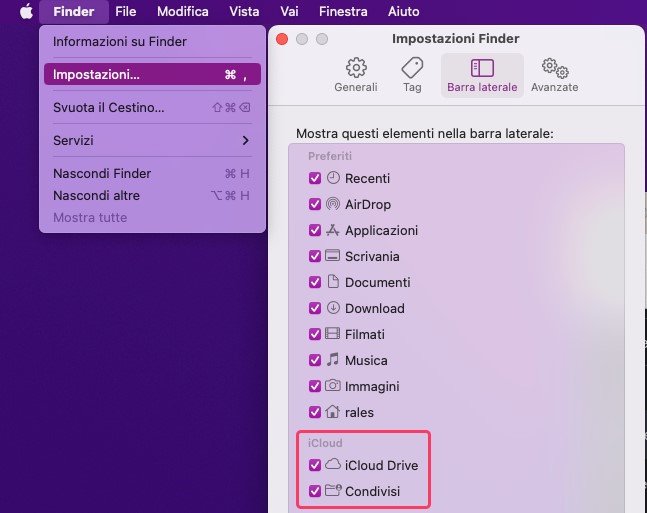Toggle the Filmati checkbox
Image resolution: width=647 pixels, height=513 pixels.
pyautogui.click(x=315, y=334)
